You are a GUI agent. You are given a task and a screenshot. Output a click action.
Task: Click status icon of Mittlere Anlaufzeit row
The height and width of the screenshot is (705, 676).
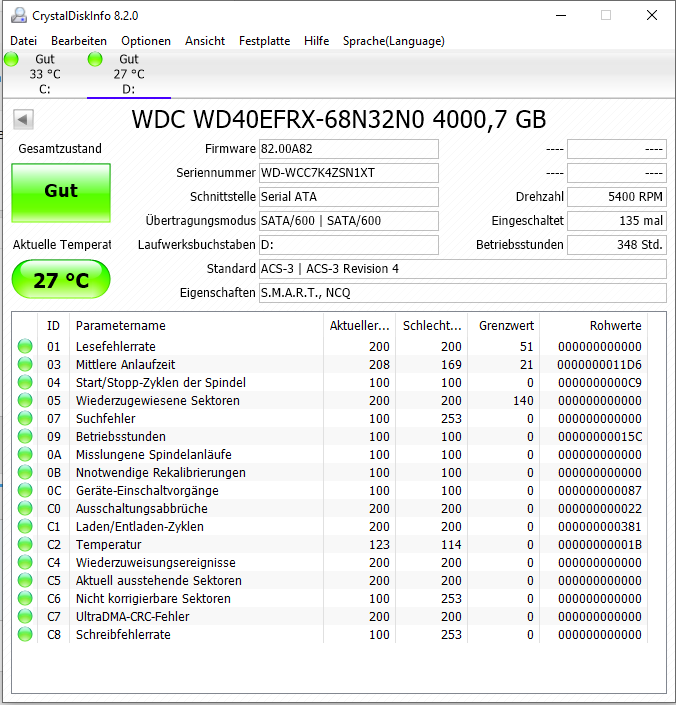[25, 364]
